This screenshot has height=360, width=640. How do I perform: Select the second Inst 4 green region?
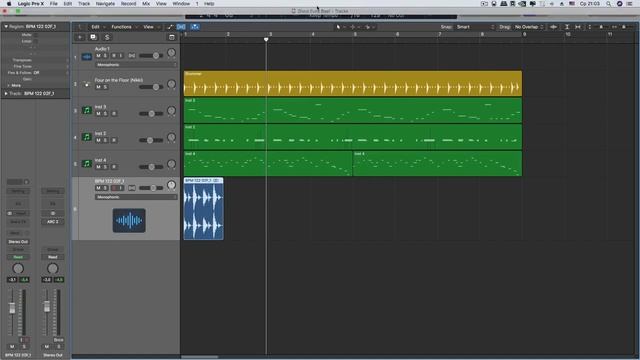pyautogui.click(x=437, y=164)
